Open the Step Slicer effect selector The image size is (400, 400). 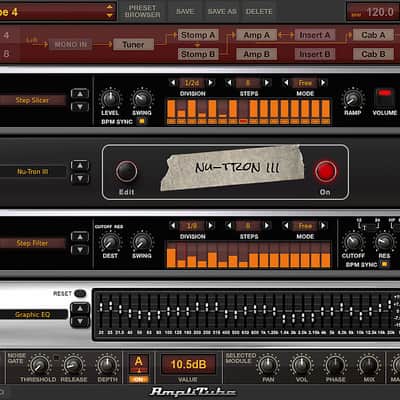pyautogui.click(x=32, y=100)
